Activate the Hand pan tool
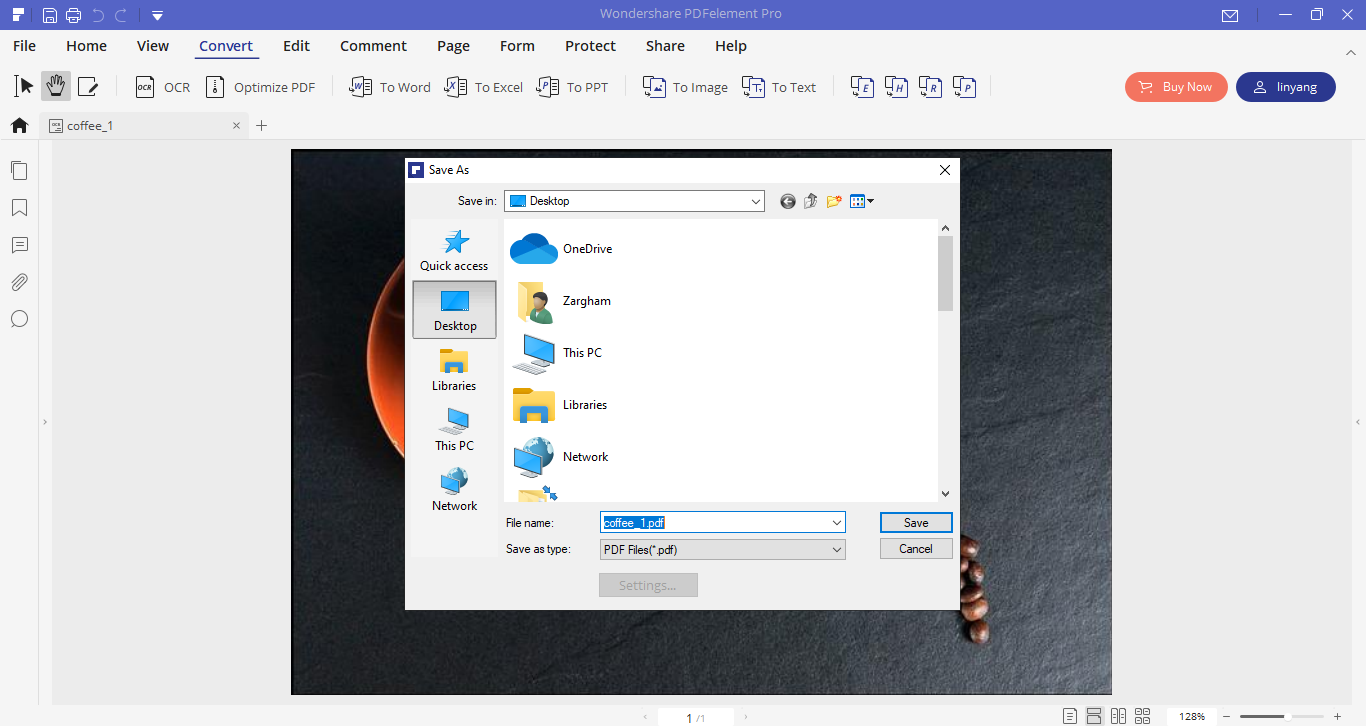The height and width of the screenshot is (726, 1366). [56, 86]
